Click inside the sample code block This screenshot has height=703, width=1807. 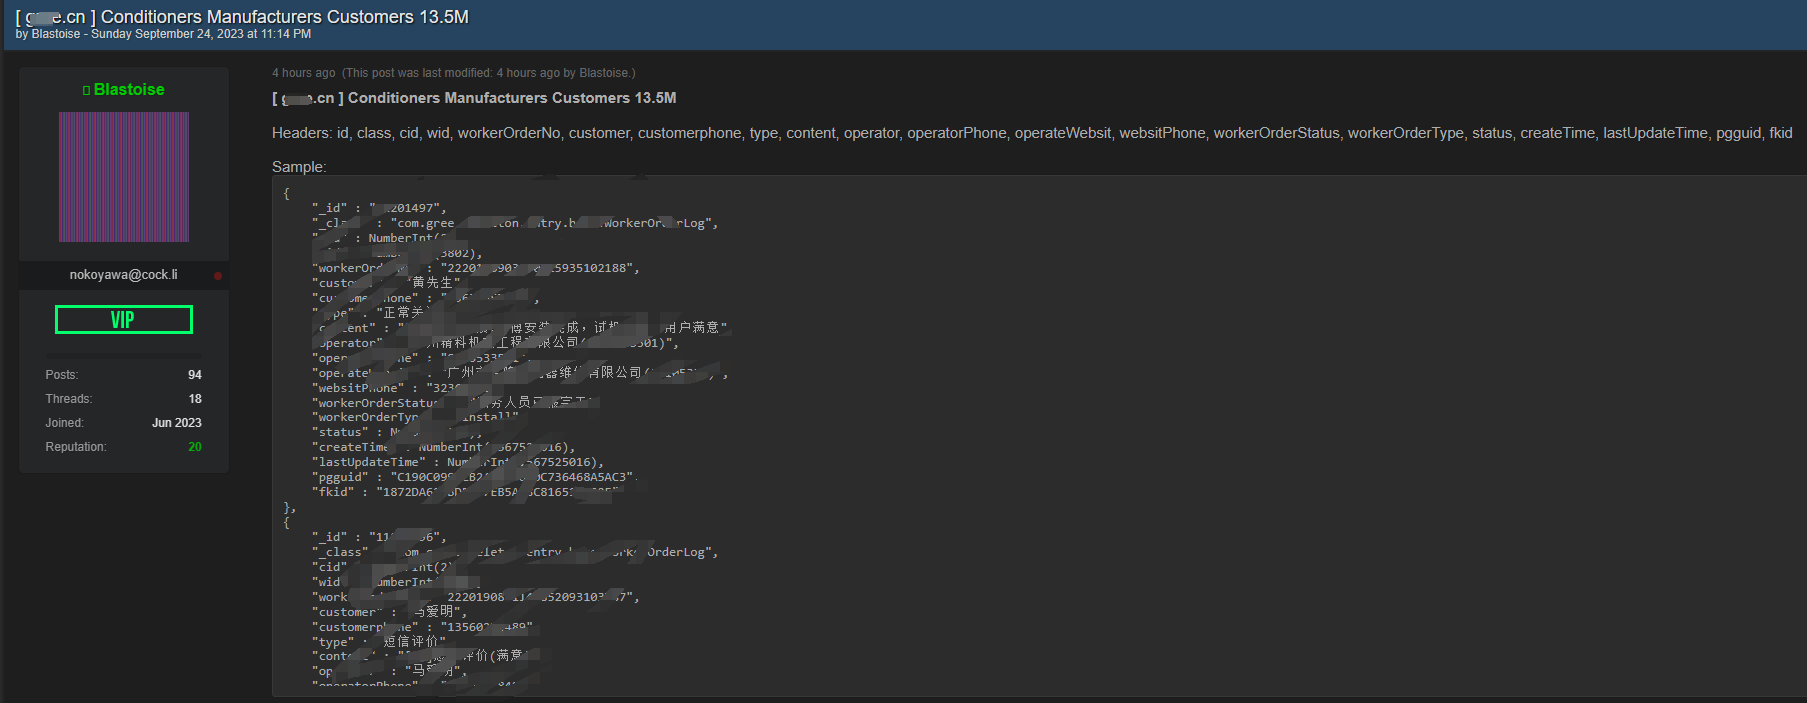[1039, 436]
